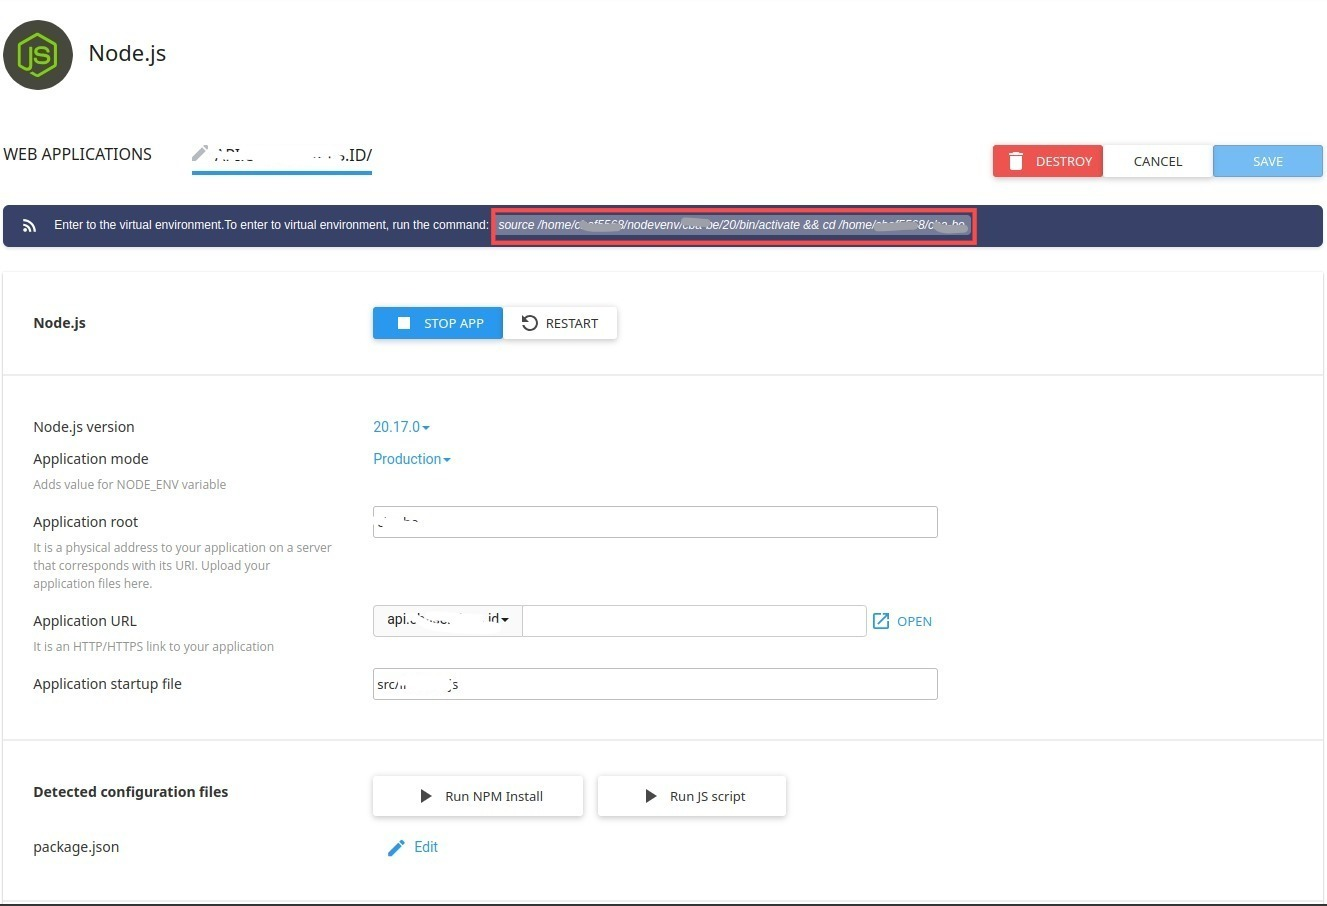Screen dimensions: 1327x906
Task: Stop the Node.js app
Action: point(438,323)
